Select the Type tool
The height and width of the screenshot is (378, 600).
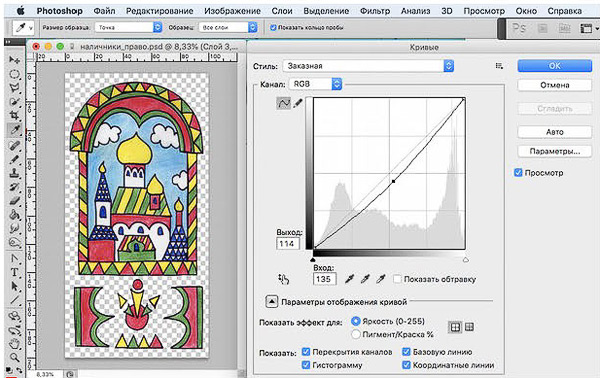tap(15, 272)
